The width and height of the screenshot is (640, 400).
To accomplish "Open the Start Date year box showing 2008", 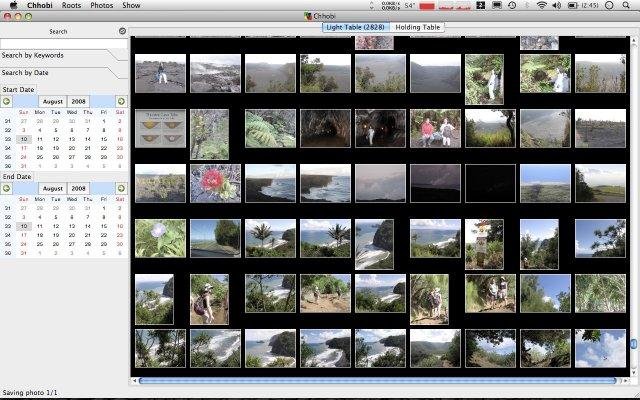I will [78, 101].
